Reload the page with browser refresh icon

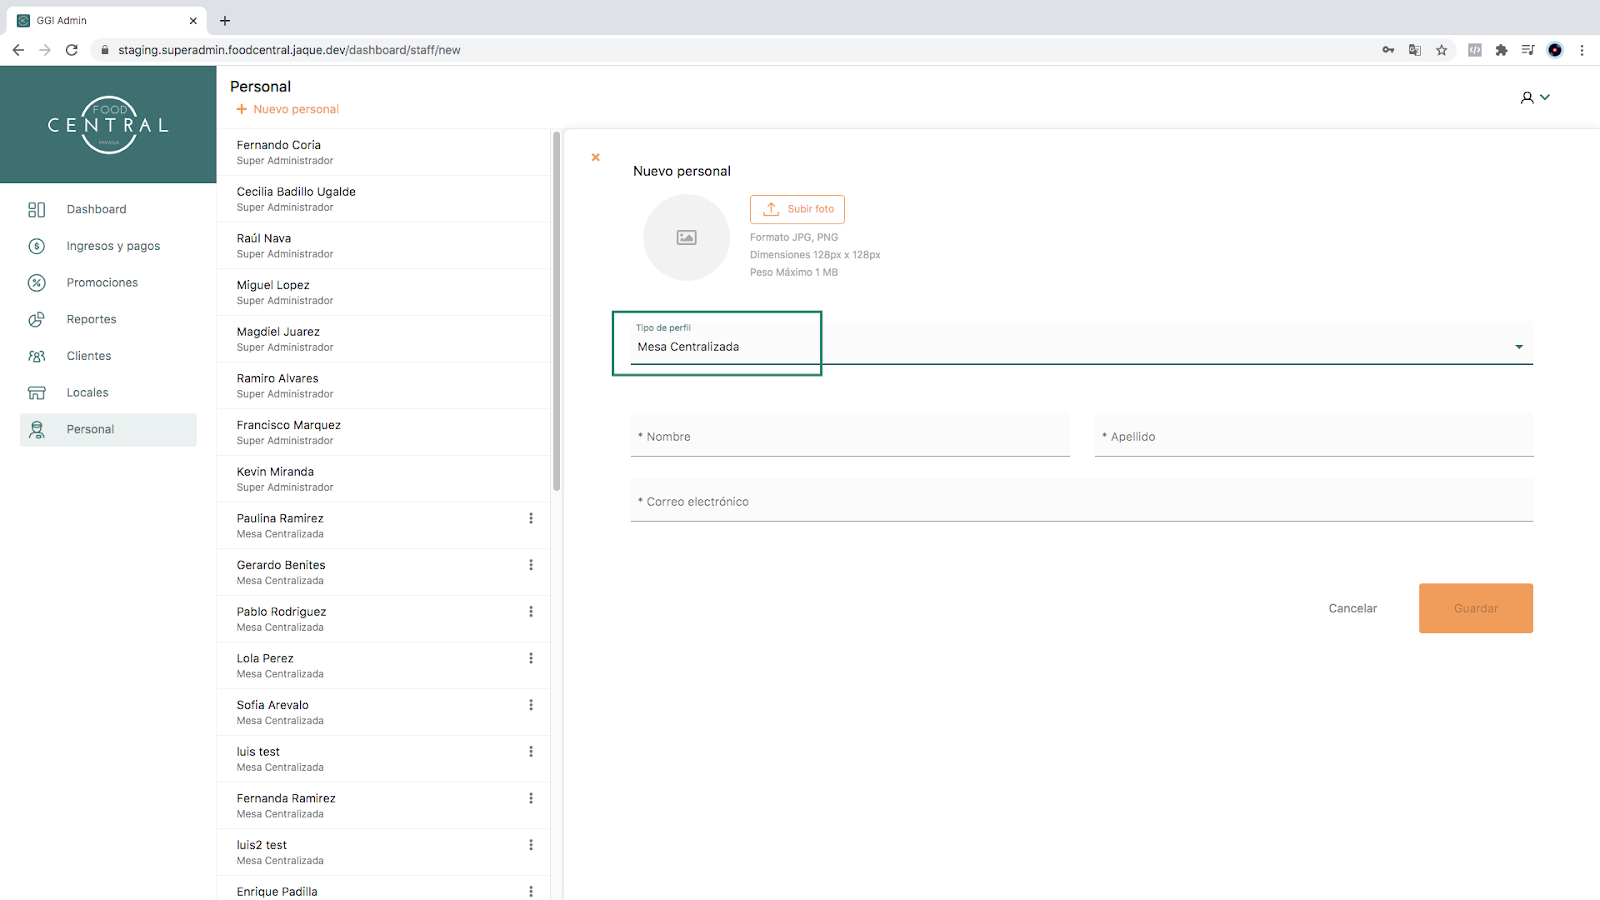72,50
